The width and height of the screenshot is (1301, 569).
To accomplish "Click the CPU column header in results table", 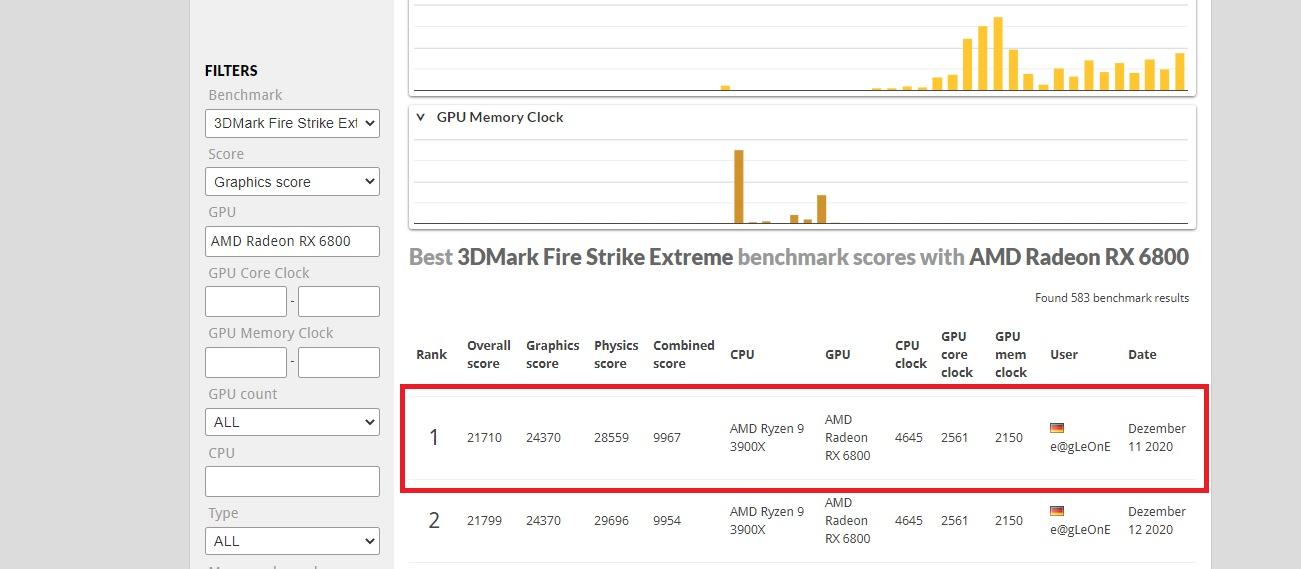I will click(x=742, y=354).
